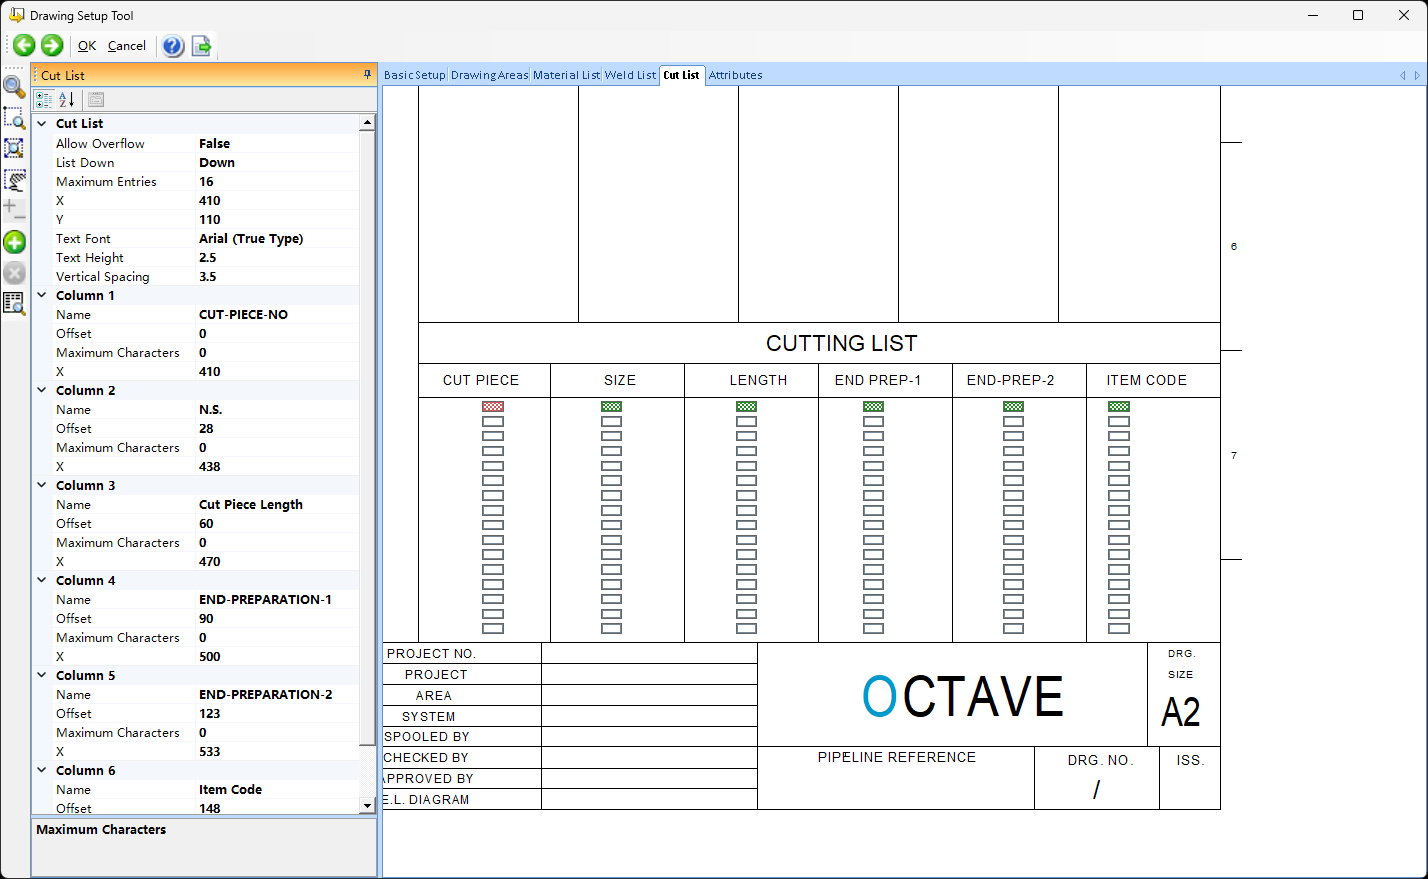Collapse the Column 5 property group
1428x879 pixels.
[x=42, y=676]
